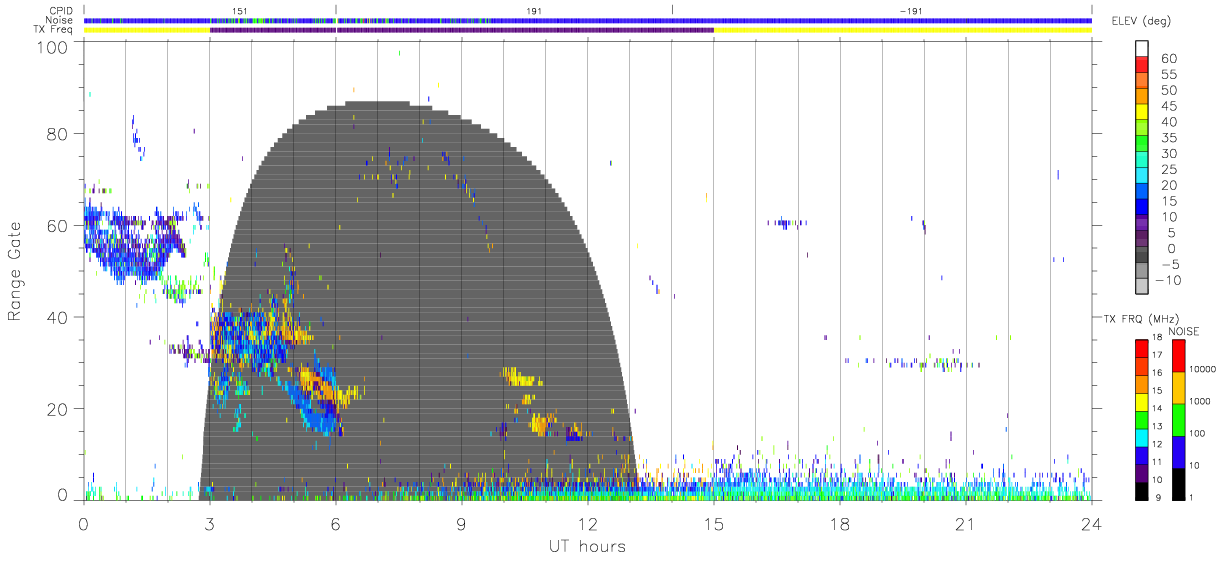This screenshot has height=567, width=1228.
Task: Click the ELEV colorbar value '30'
Action: click(x=1169, y=154)
